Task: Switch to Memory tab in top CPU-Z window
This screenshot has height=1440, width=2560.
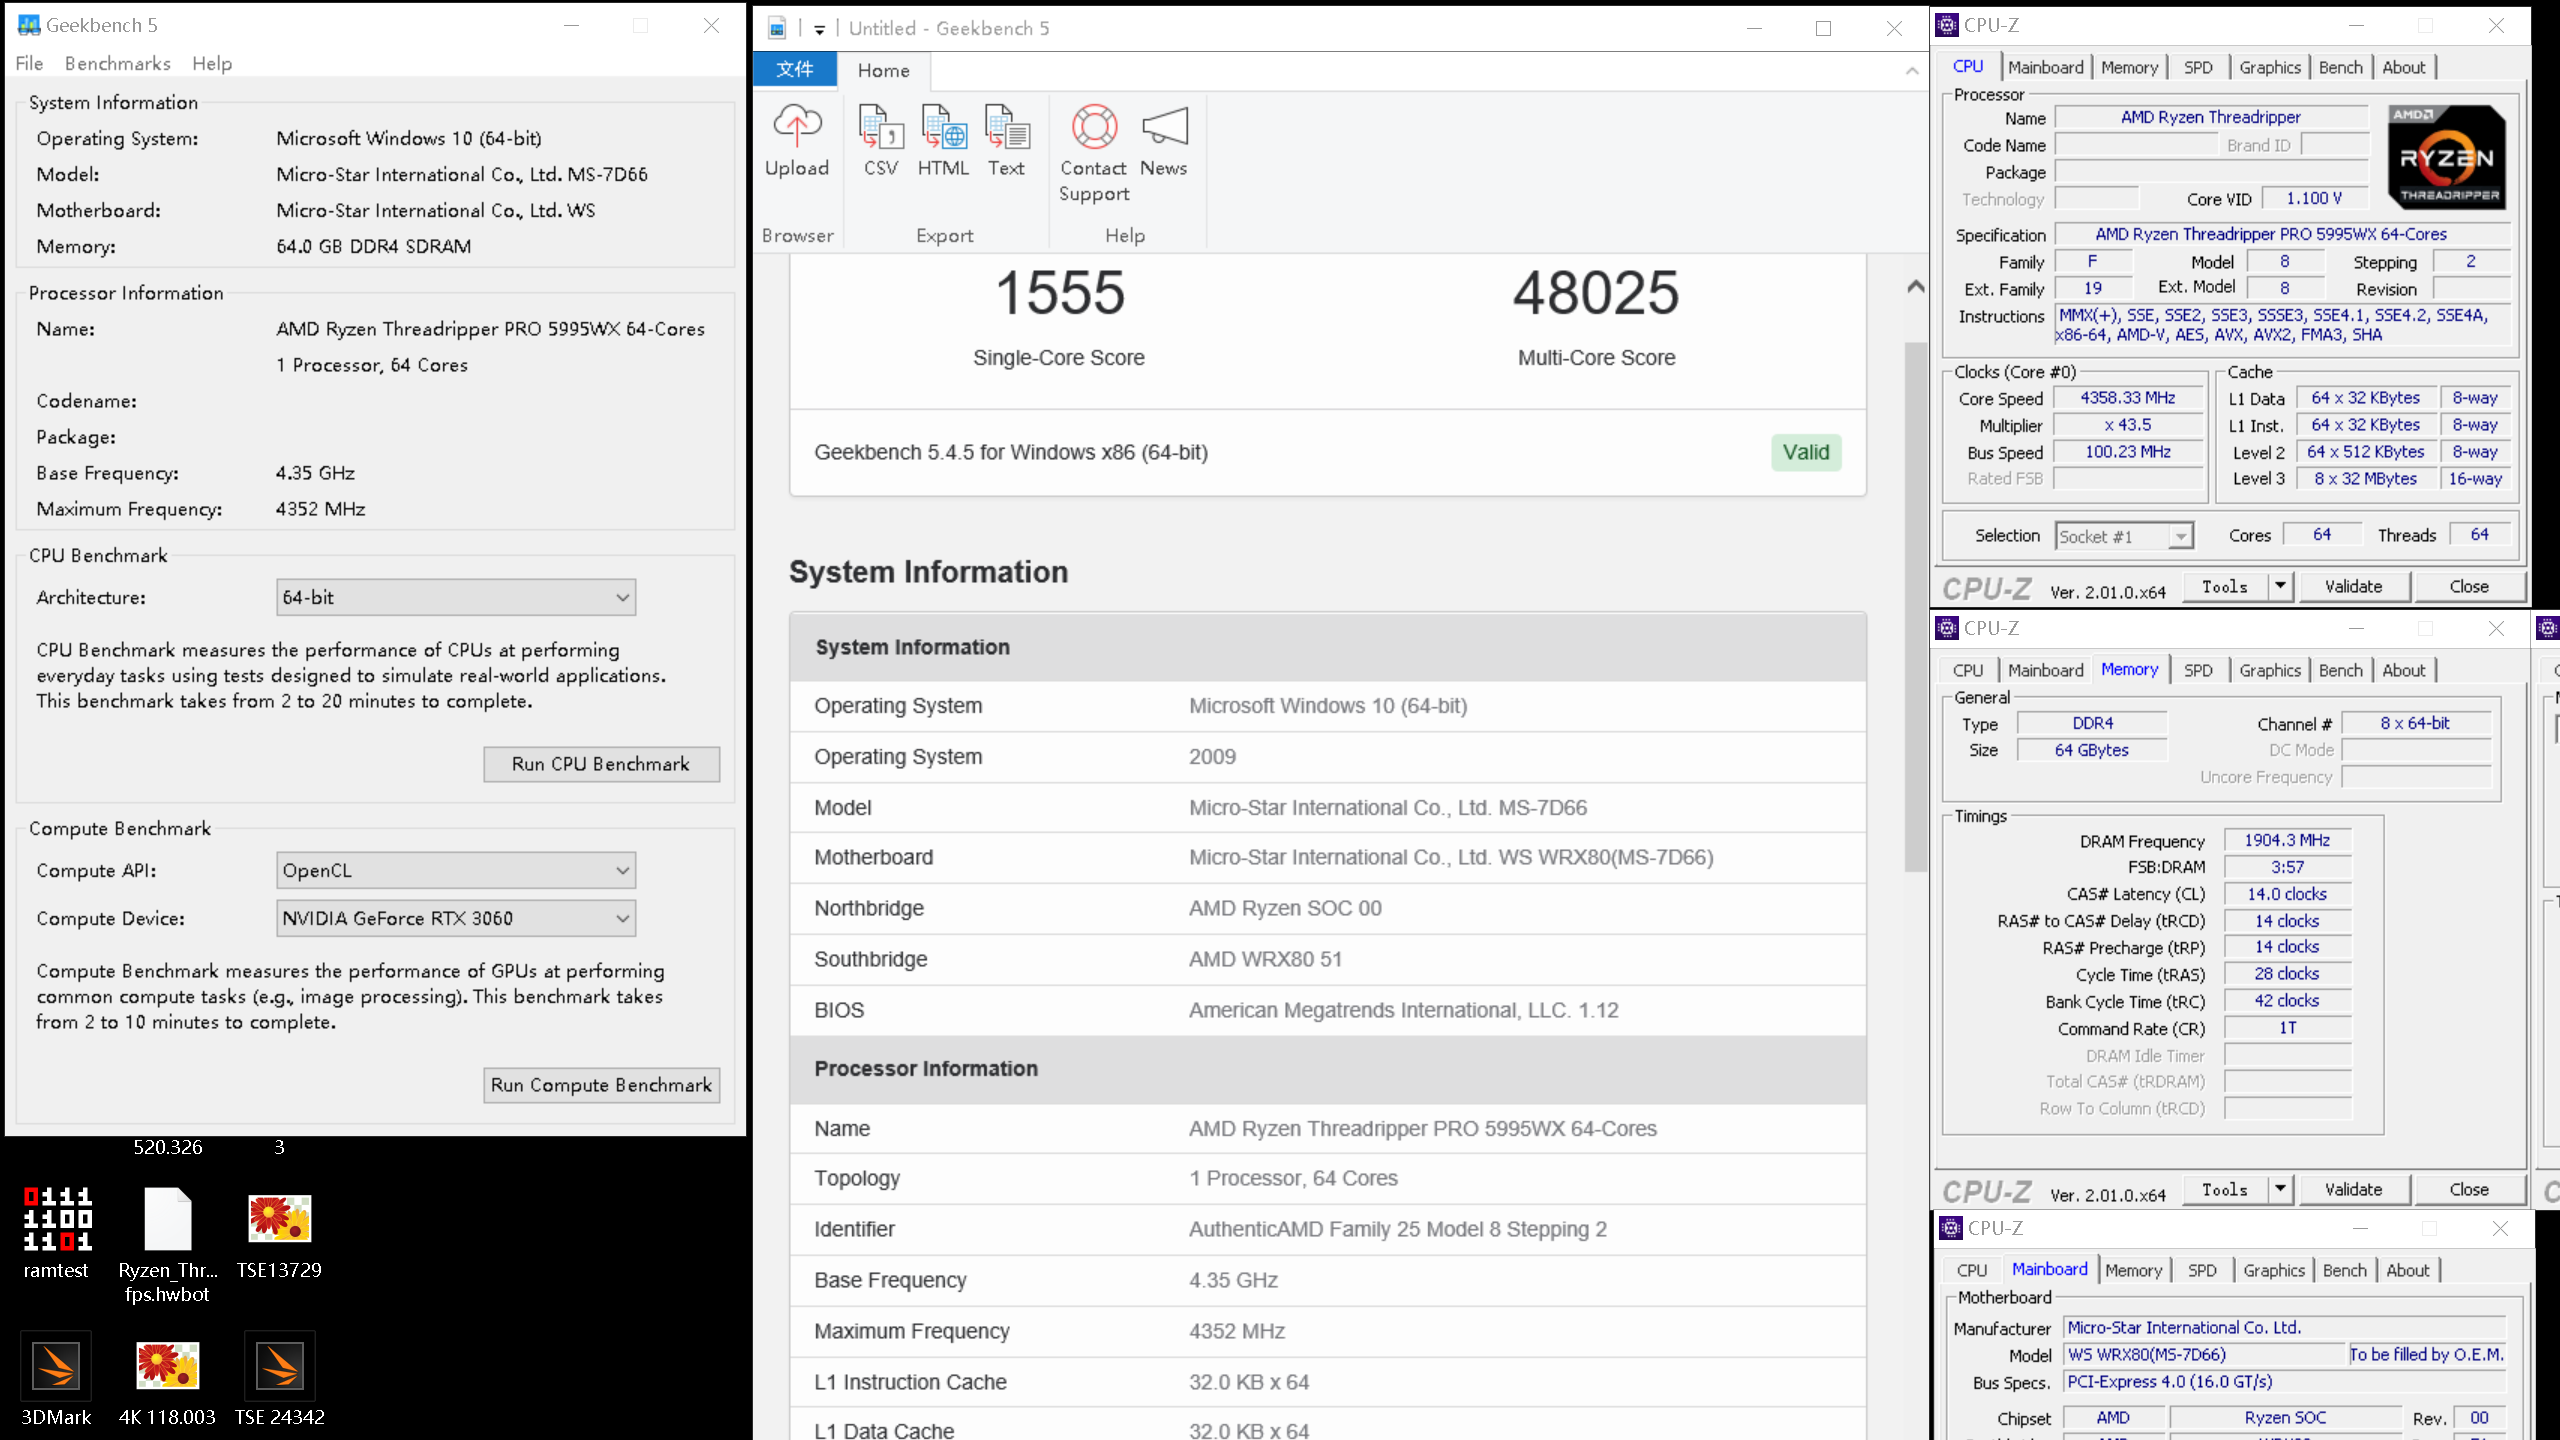Action: click(2129, 68)
